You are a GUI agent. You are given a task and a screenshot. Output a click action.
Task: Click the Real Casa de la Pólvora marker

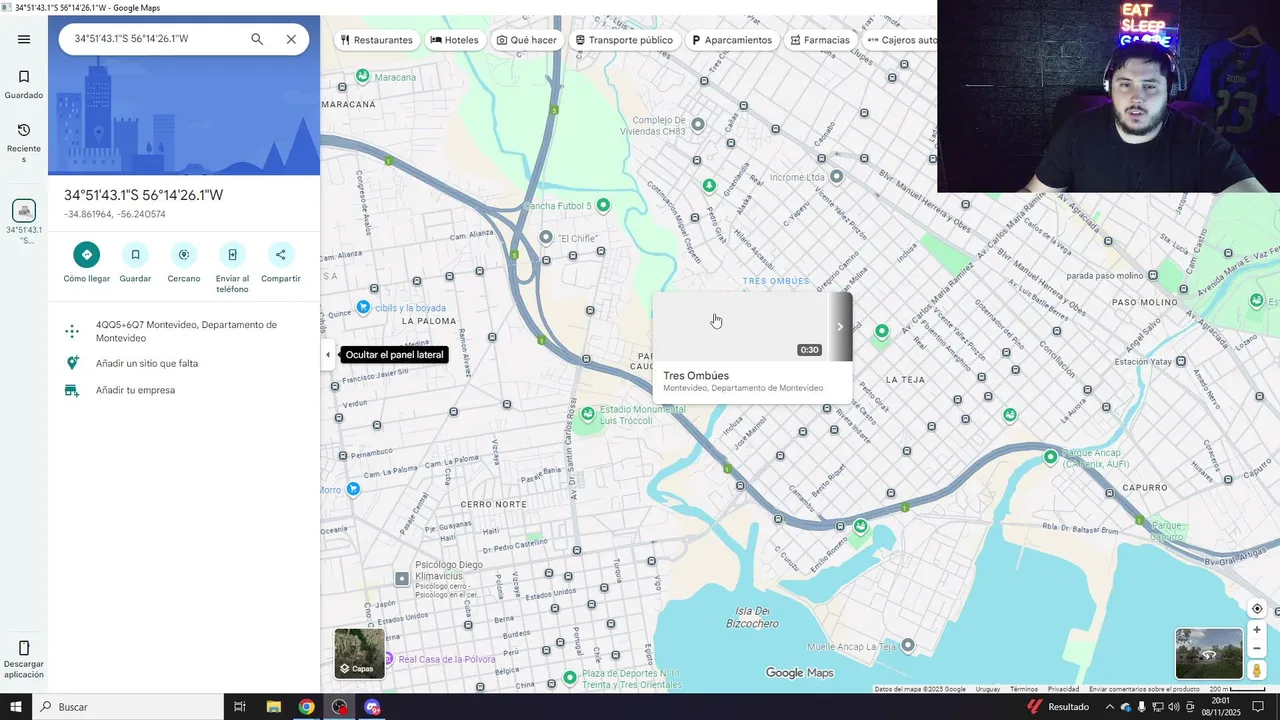click(388, 659)
